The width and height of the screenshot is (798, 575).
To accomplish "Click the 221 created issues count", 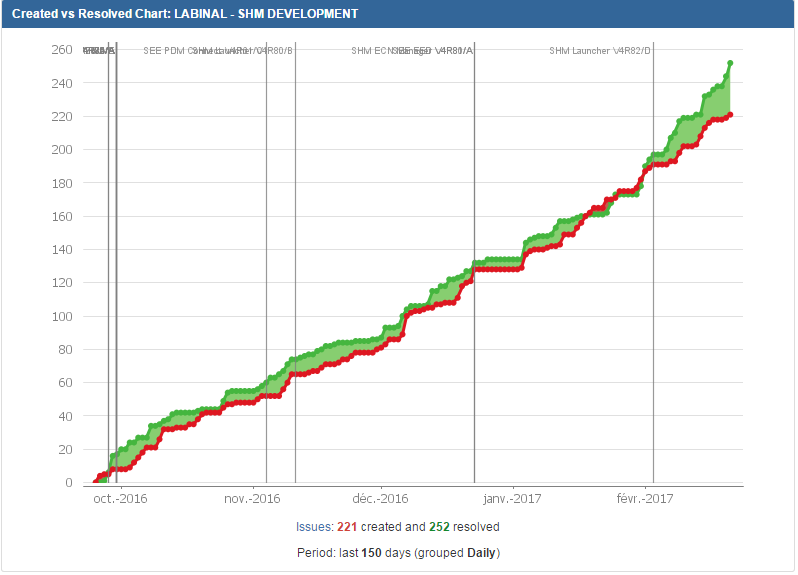I will pyautogui.click(x=347, y=526).
